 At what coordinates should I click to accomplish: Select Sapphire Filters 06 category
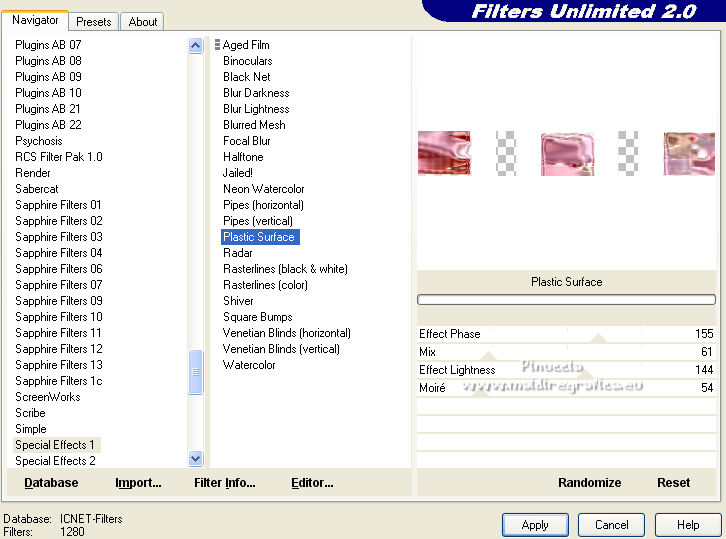[58, 269]
